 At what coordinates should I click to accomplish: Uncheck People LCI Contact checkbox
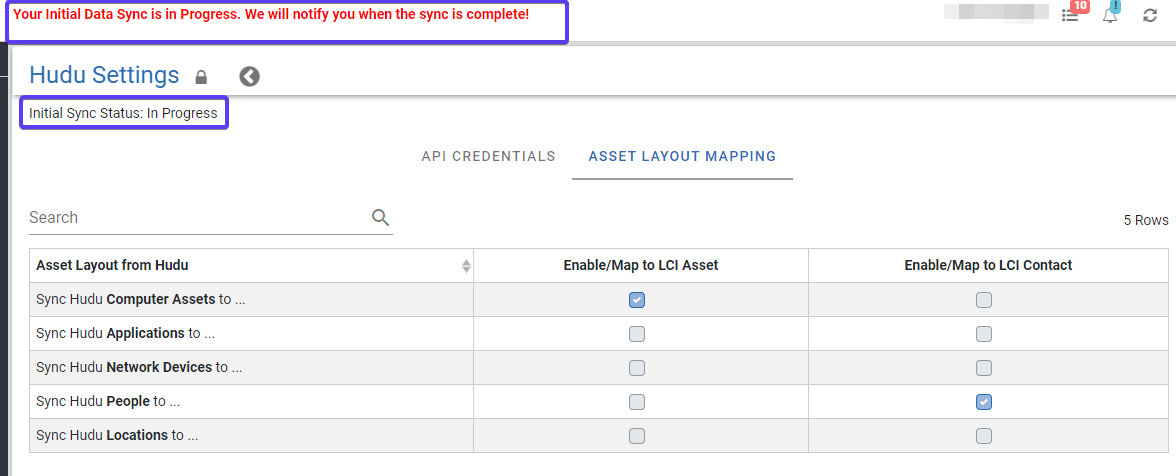click(x=984, y=402)
